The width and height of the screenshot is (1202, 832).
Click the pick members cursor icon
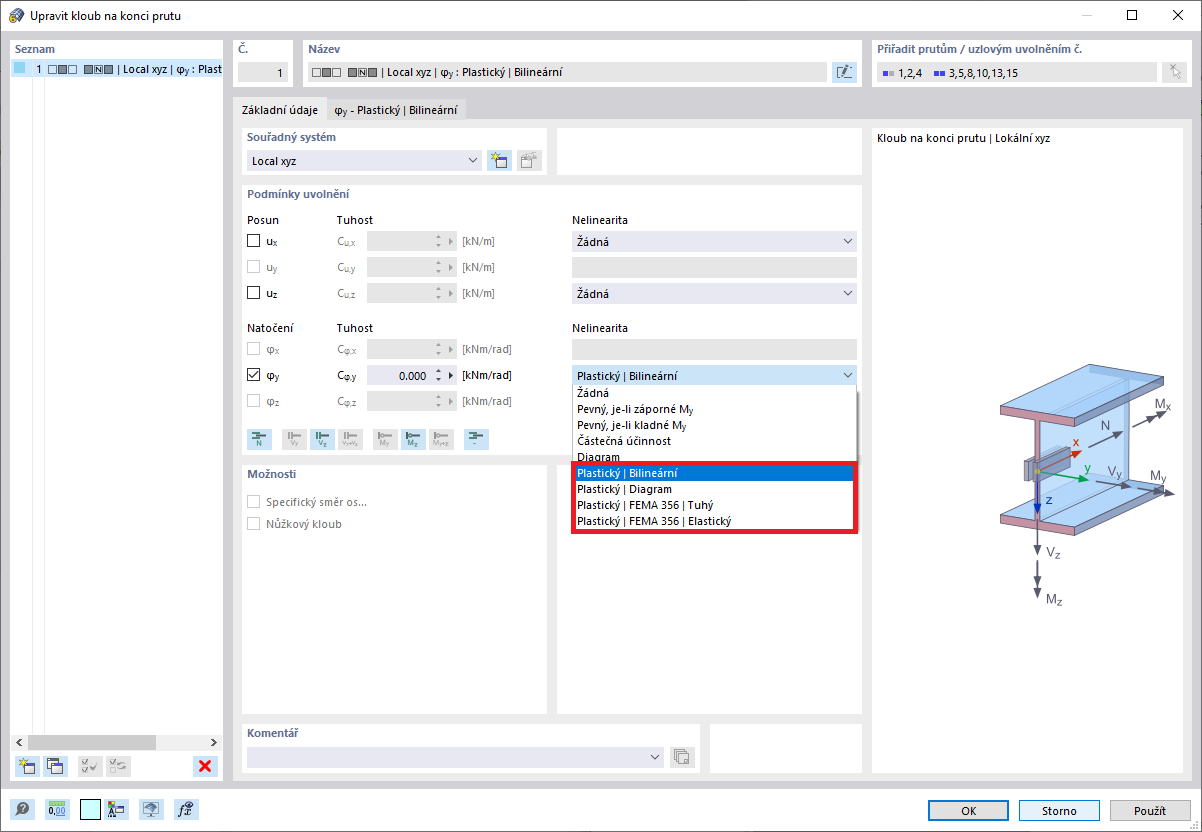coord(1174,72)
